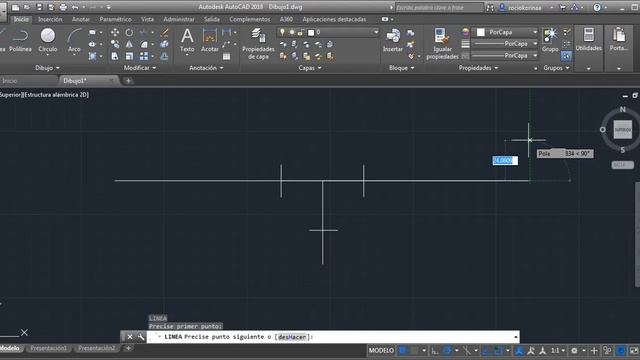Expand the Modificar panel
Image resolution: width=640 pixels, height=360 pixels.
point(140,68)
